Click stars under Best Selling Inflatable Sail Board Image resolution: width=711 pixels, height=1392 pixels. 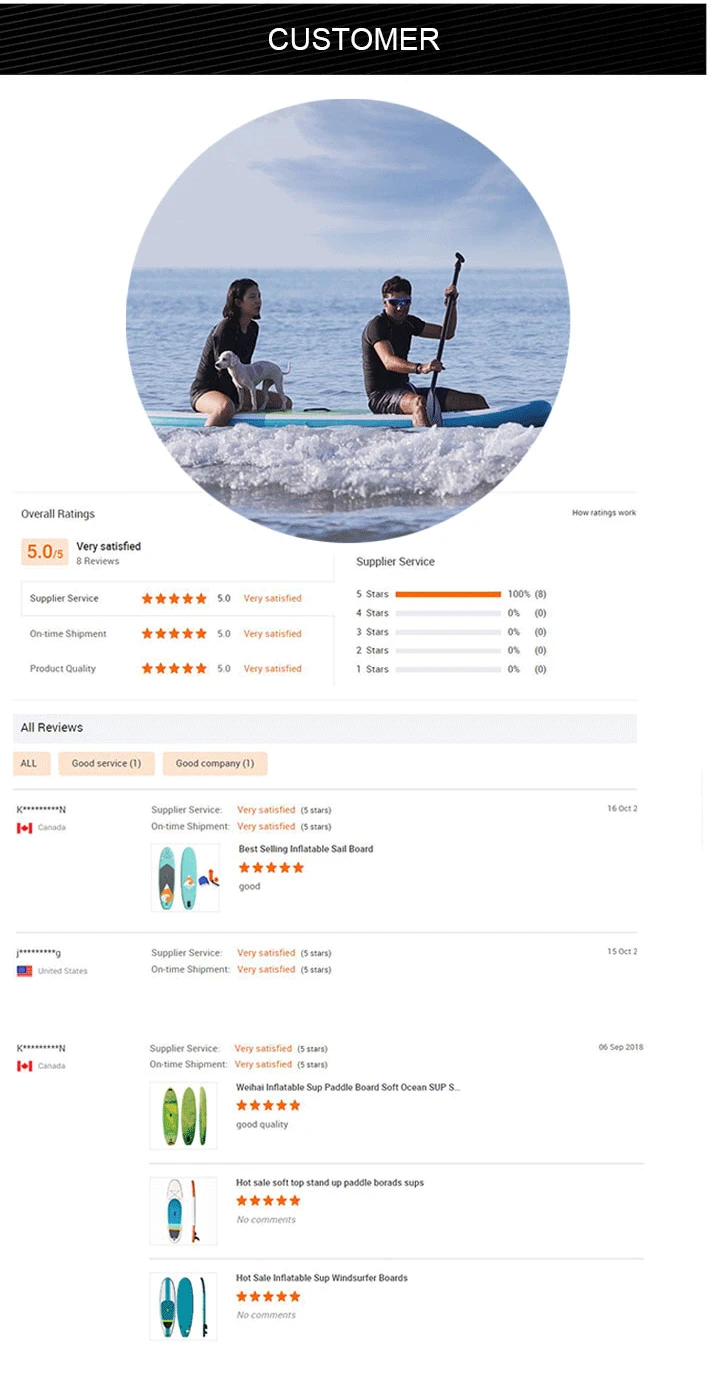(271, 868)
